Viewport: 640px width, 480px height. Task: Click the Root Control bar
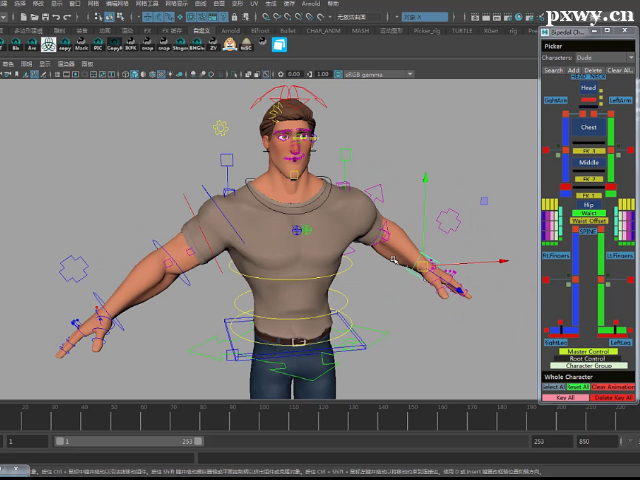(x=588, y=358)
